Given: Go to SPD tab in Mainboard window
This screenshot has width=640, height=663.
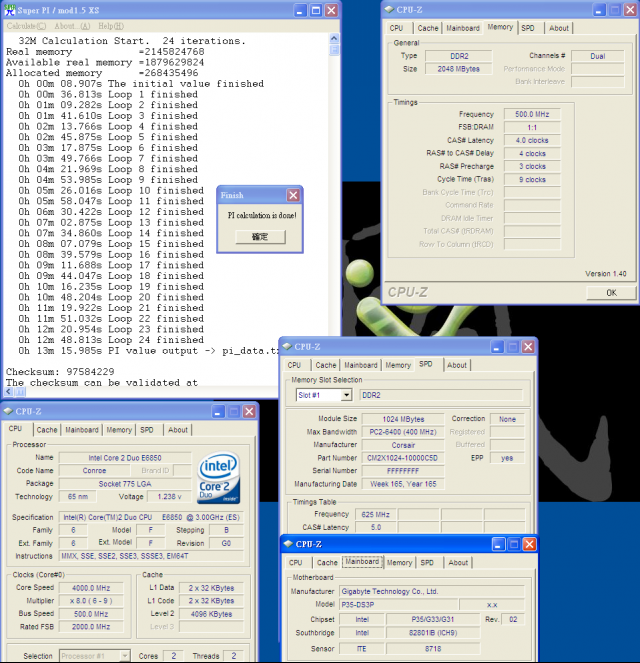Looking at the screenshot, I should 427,563.
